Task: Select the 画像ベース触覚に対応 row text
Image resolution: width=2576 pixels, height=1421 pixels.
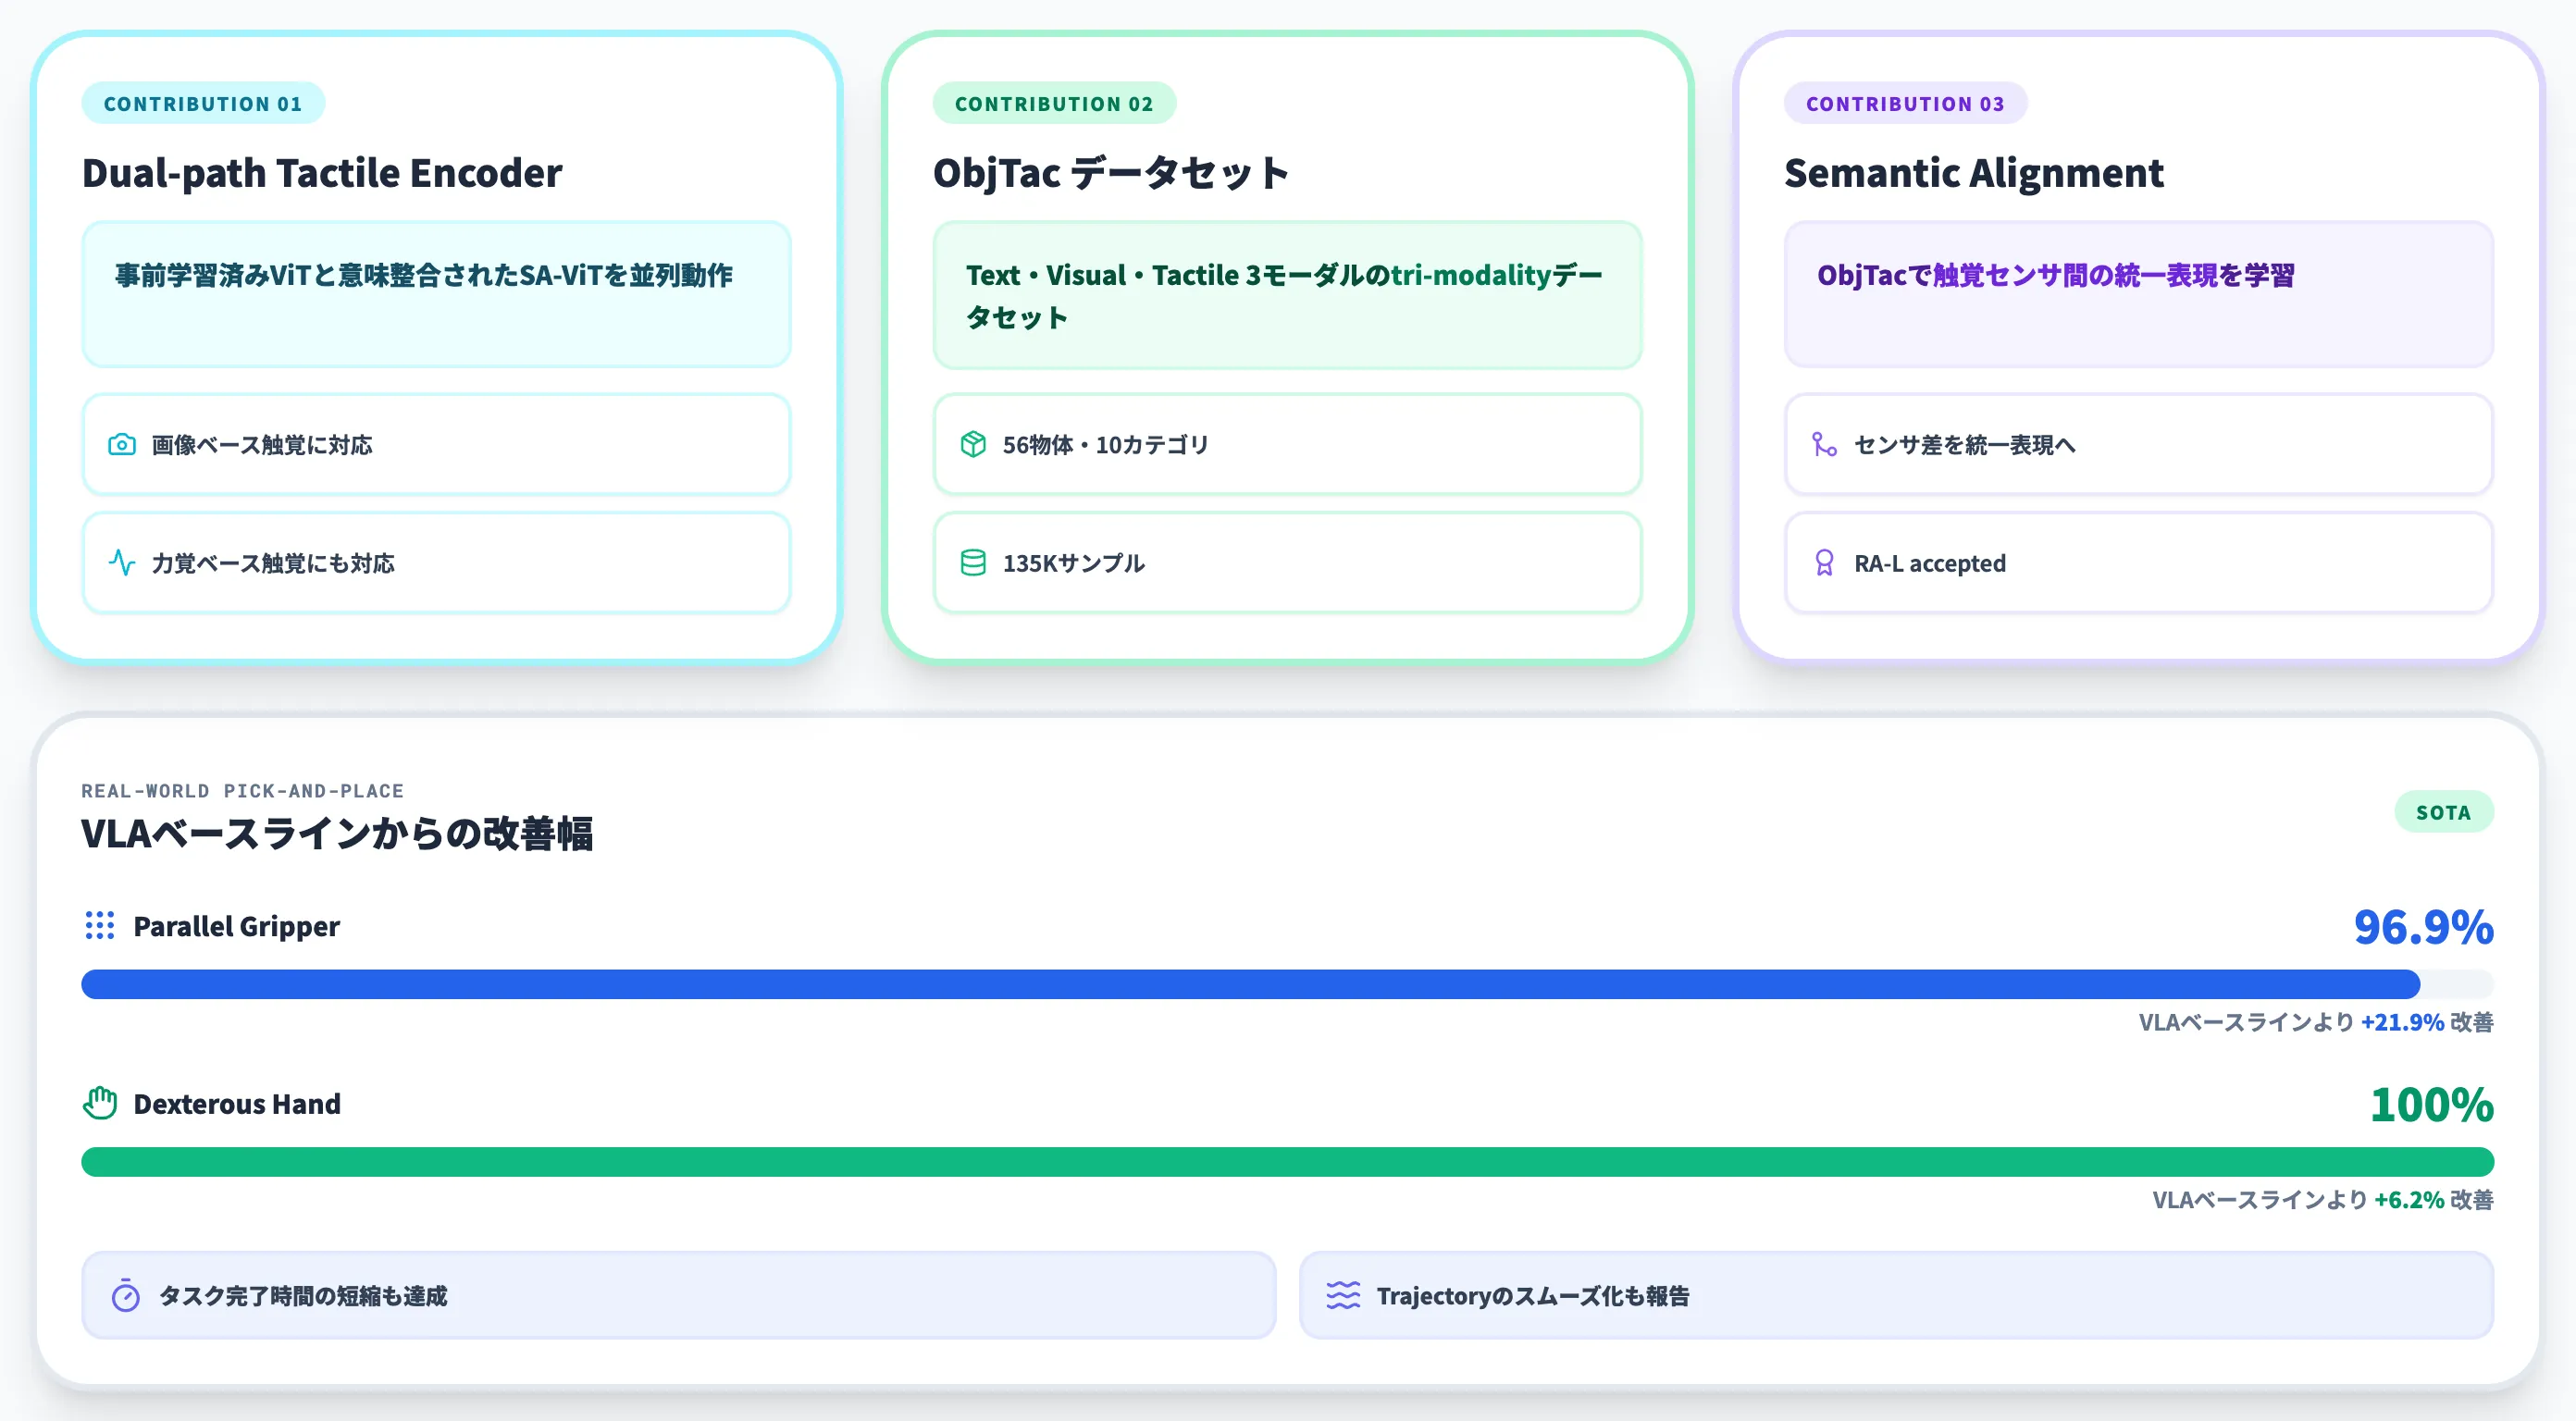Action: pos(262,445)
